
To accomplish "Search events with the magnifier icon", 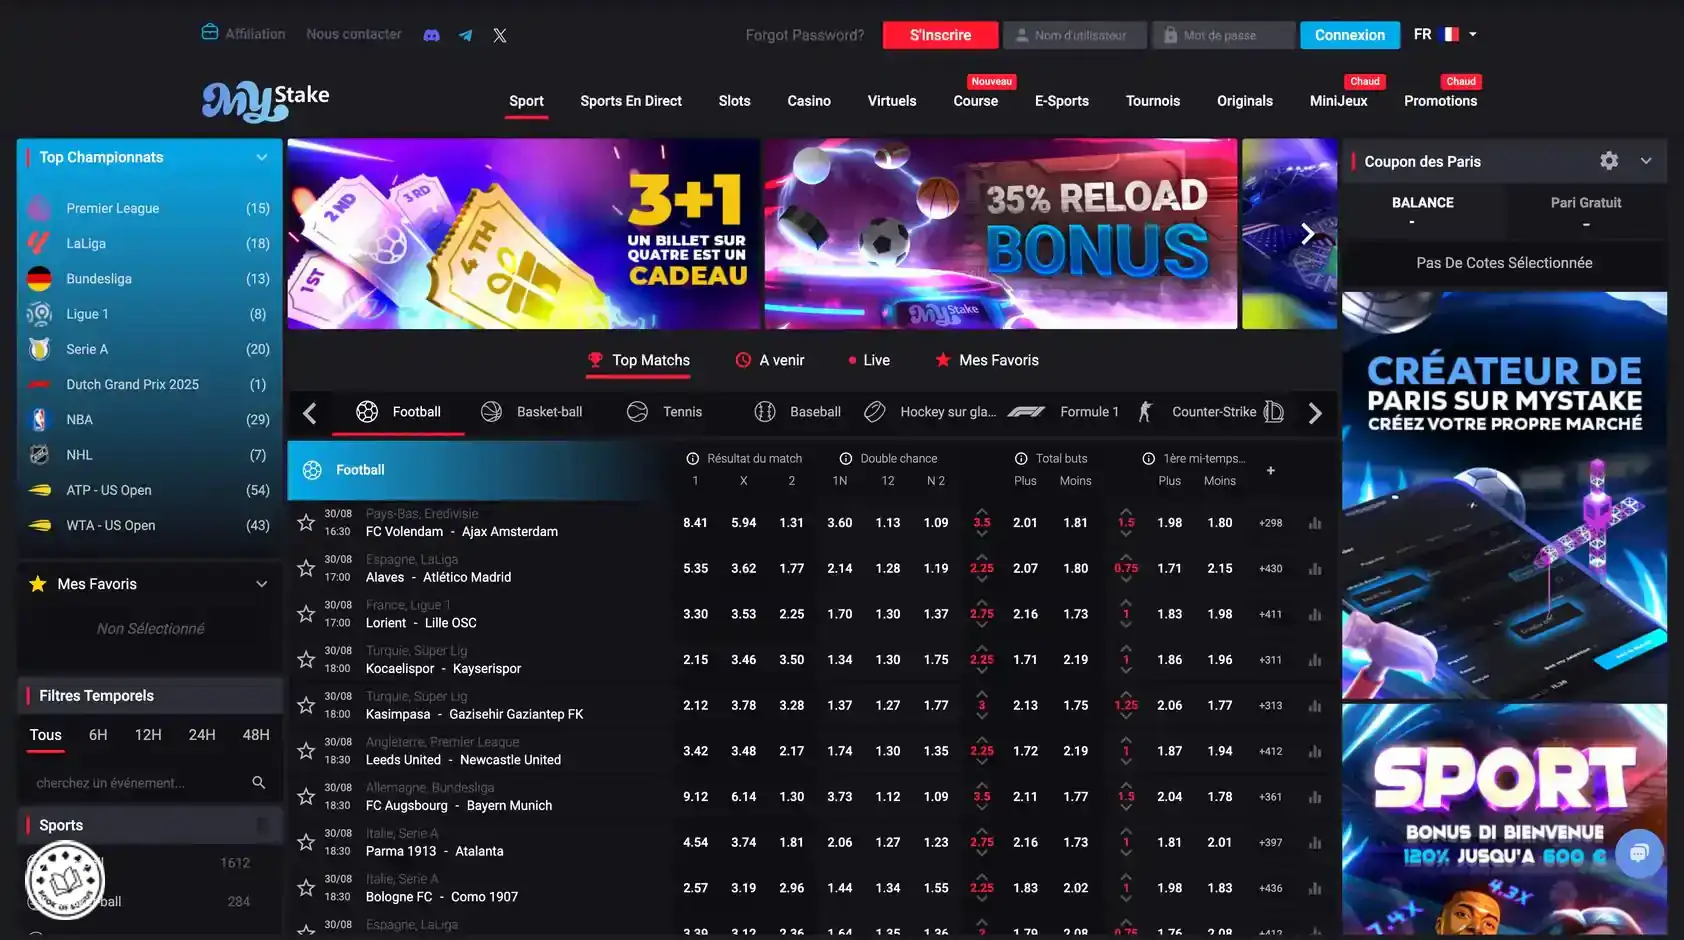I will 259,782.
